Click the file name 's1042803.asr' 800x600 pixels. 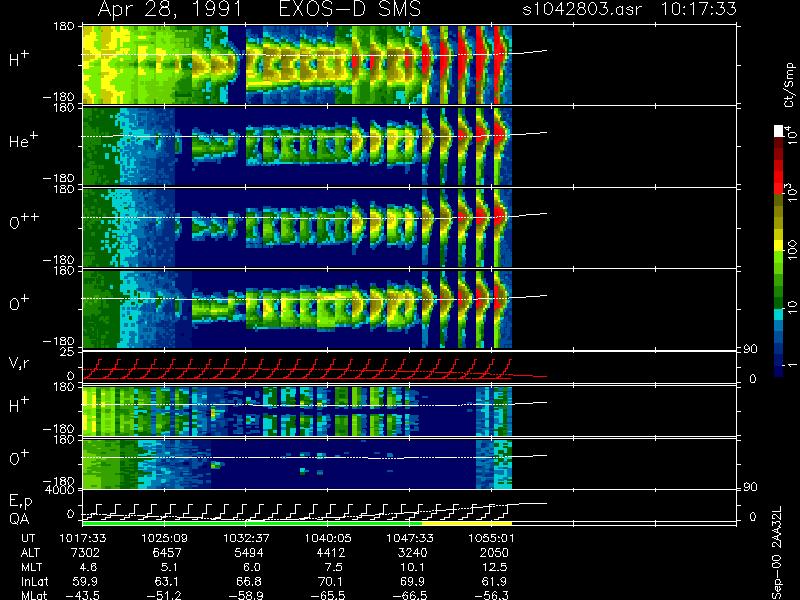pos(582,9)
